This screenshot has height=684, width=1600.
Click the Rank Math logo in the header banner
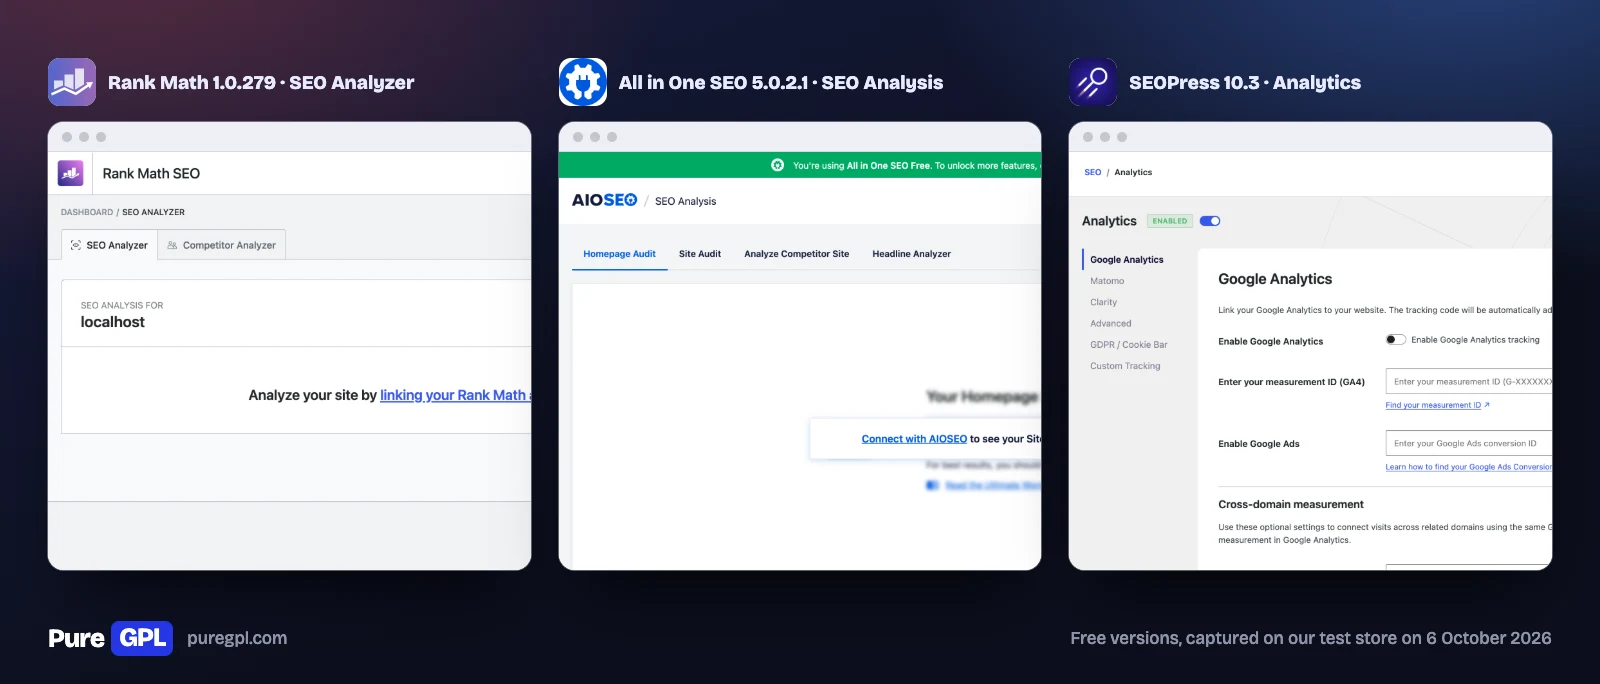click(x=72, y=82)
